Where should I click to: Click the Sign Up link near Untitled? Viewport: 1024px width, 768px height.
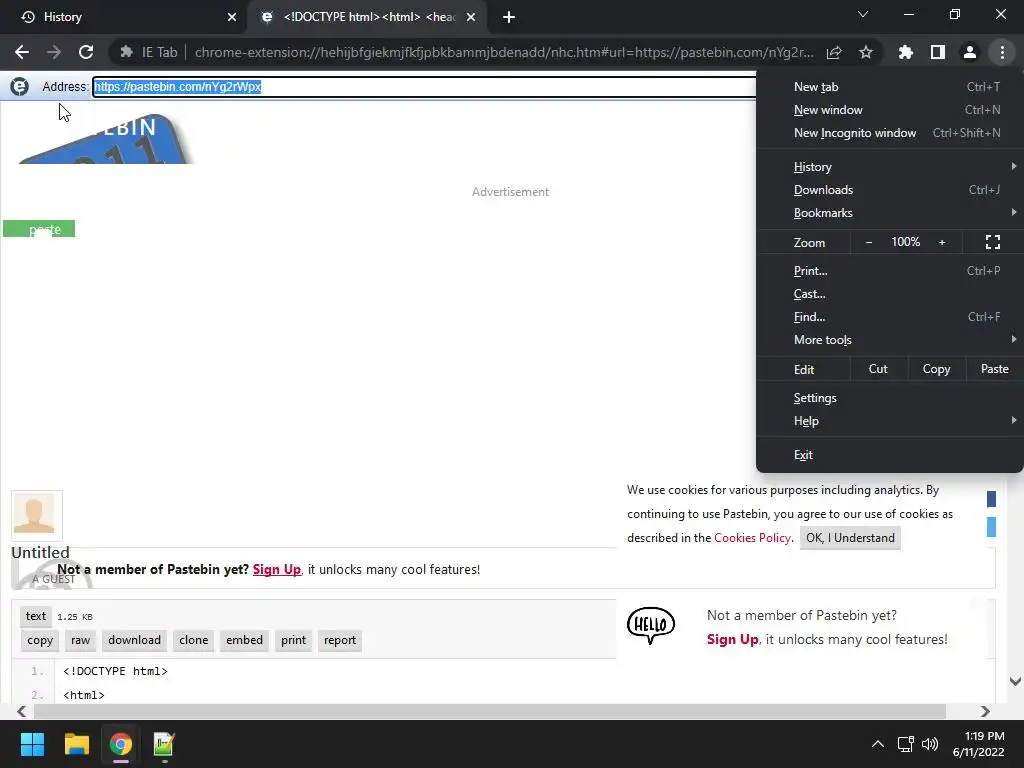pos(277,569)
